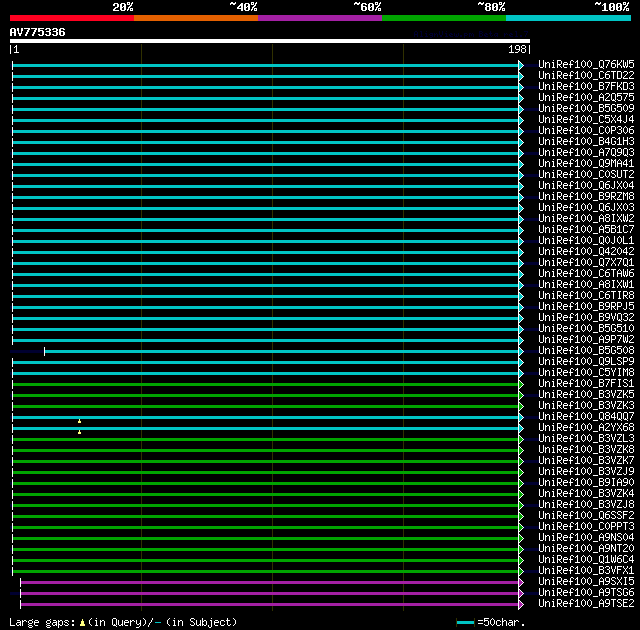Click the AV775336 query name
The image size is (640, 630).
[38, 32]
